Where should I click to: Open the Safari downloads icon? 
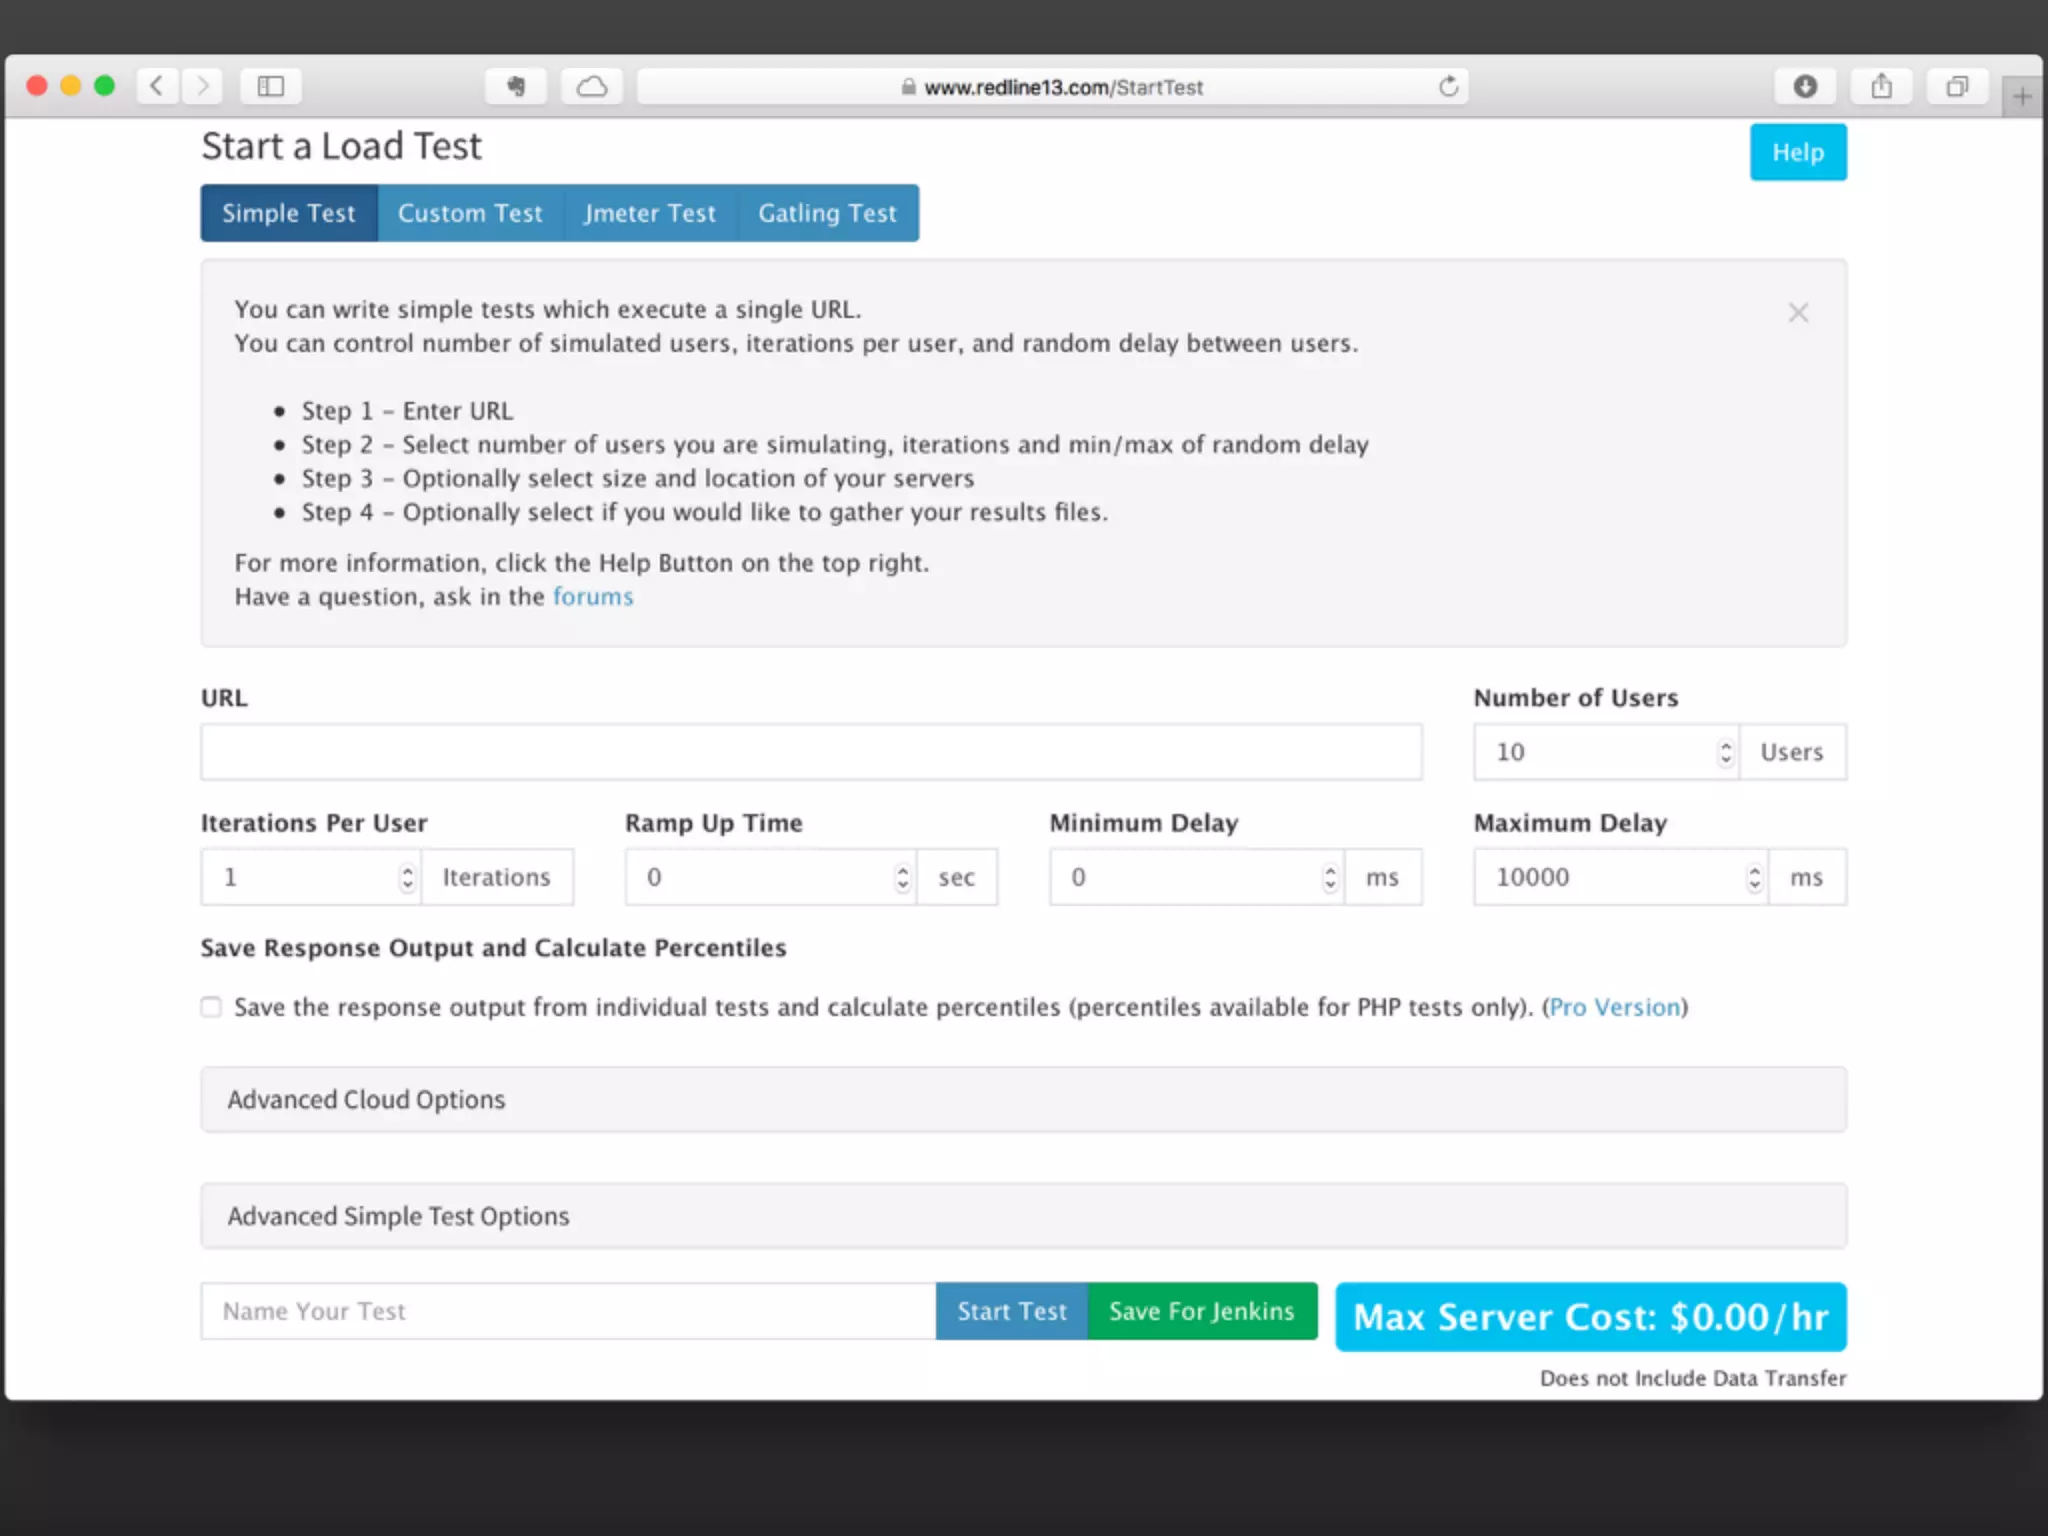1805,86
